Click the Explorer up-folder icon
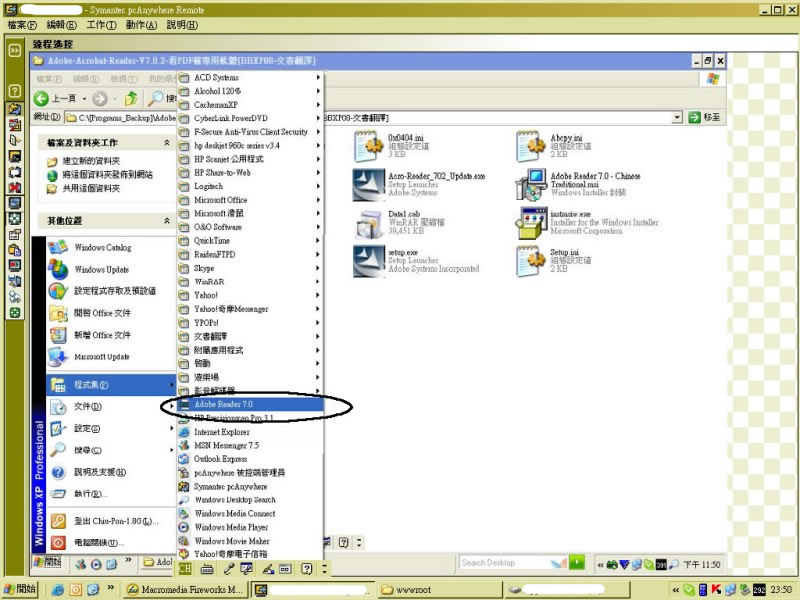 (132, 98)
